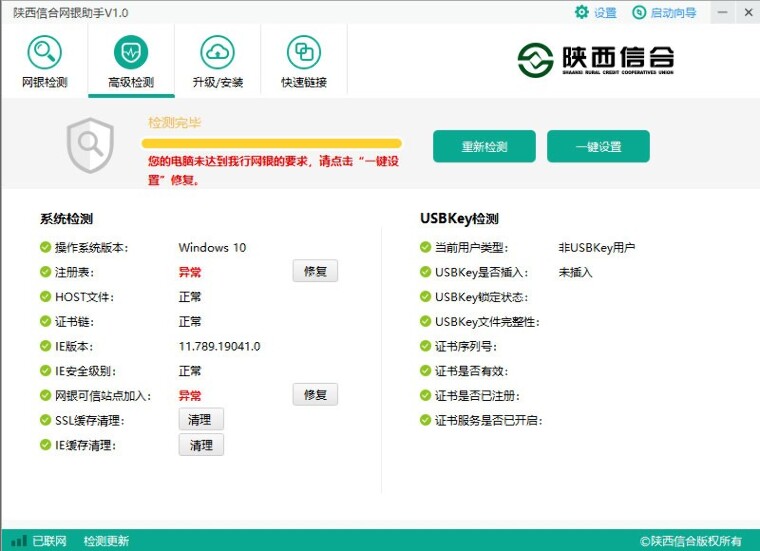Switch to the 快速链接 tab label
This screenshot has width=760, height=551.
(304, 82)
